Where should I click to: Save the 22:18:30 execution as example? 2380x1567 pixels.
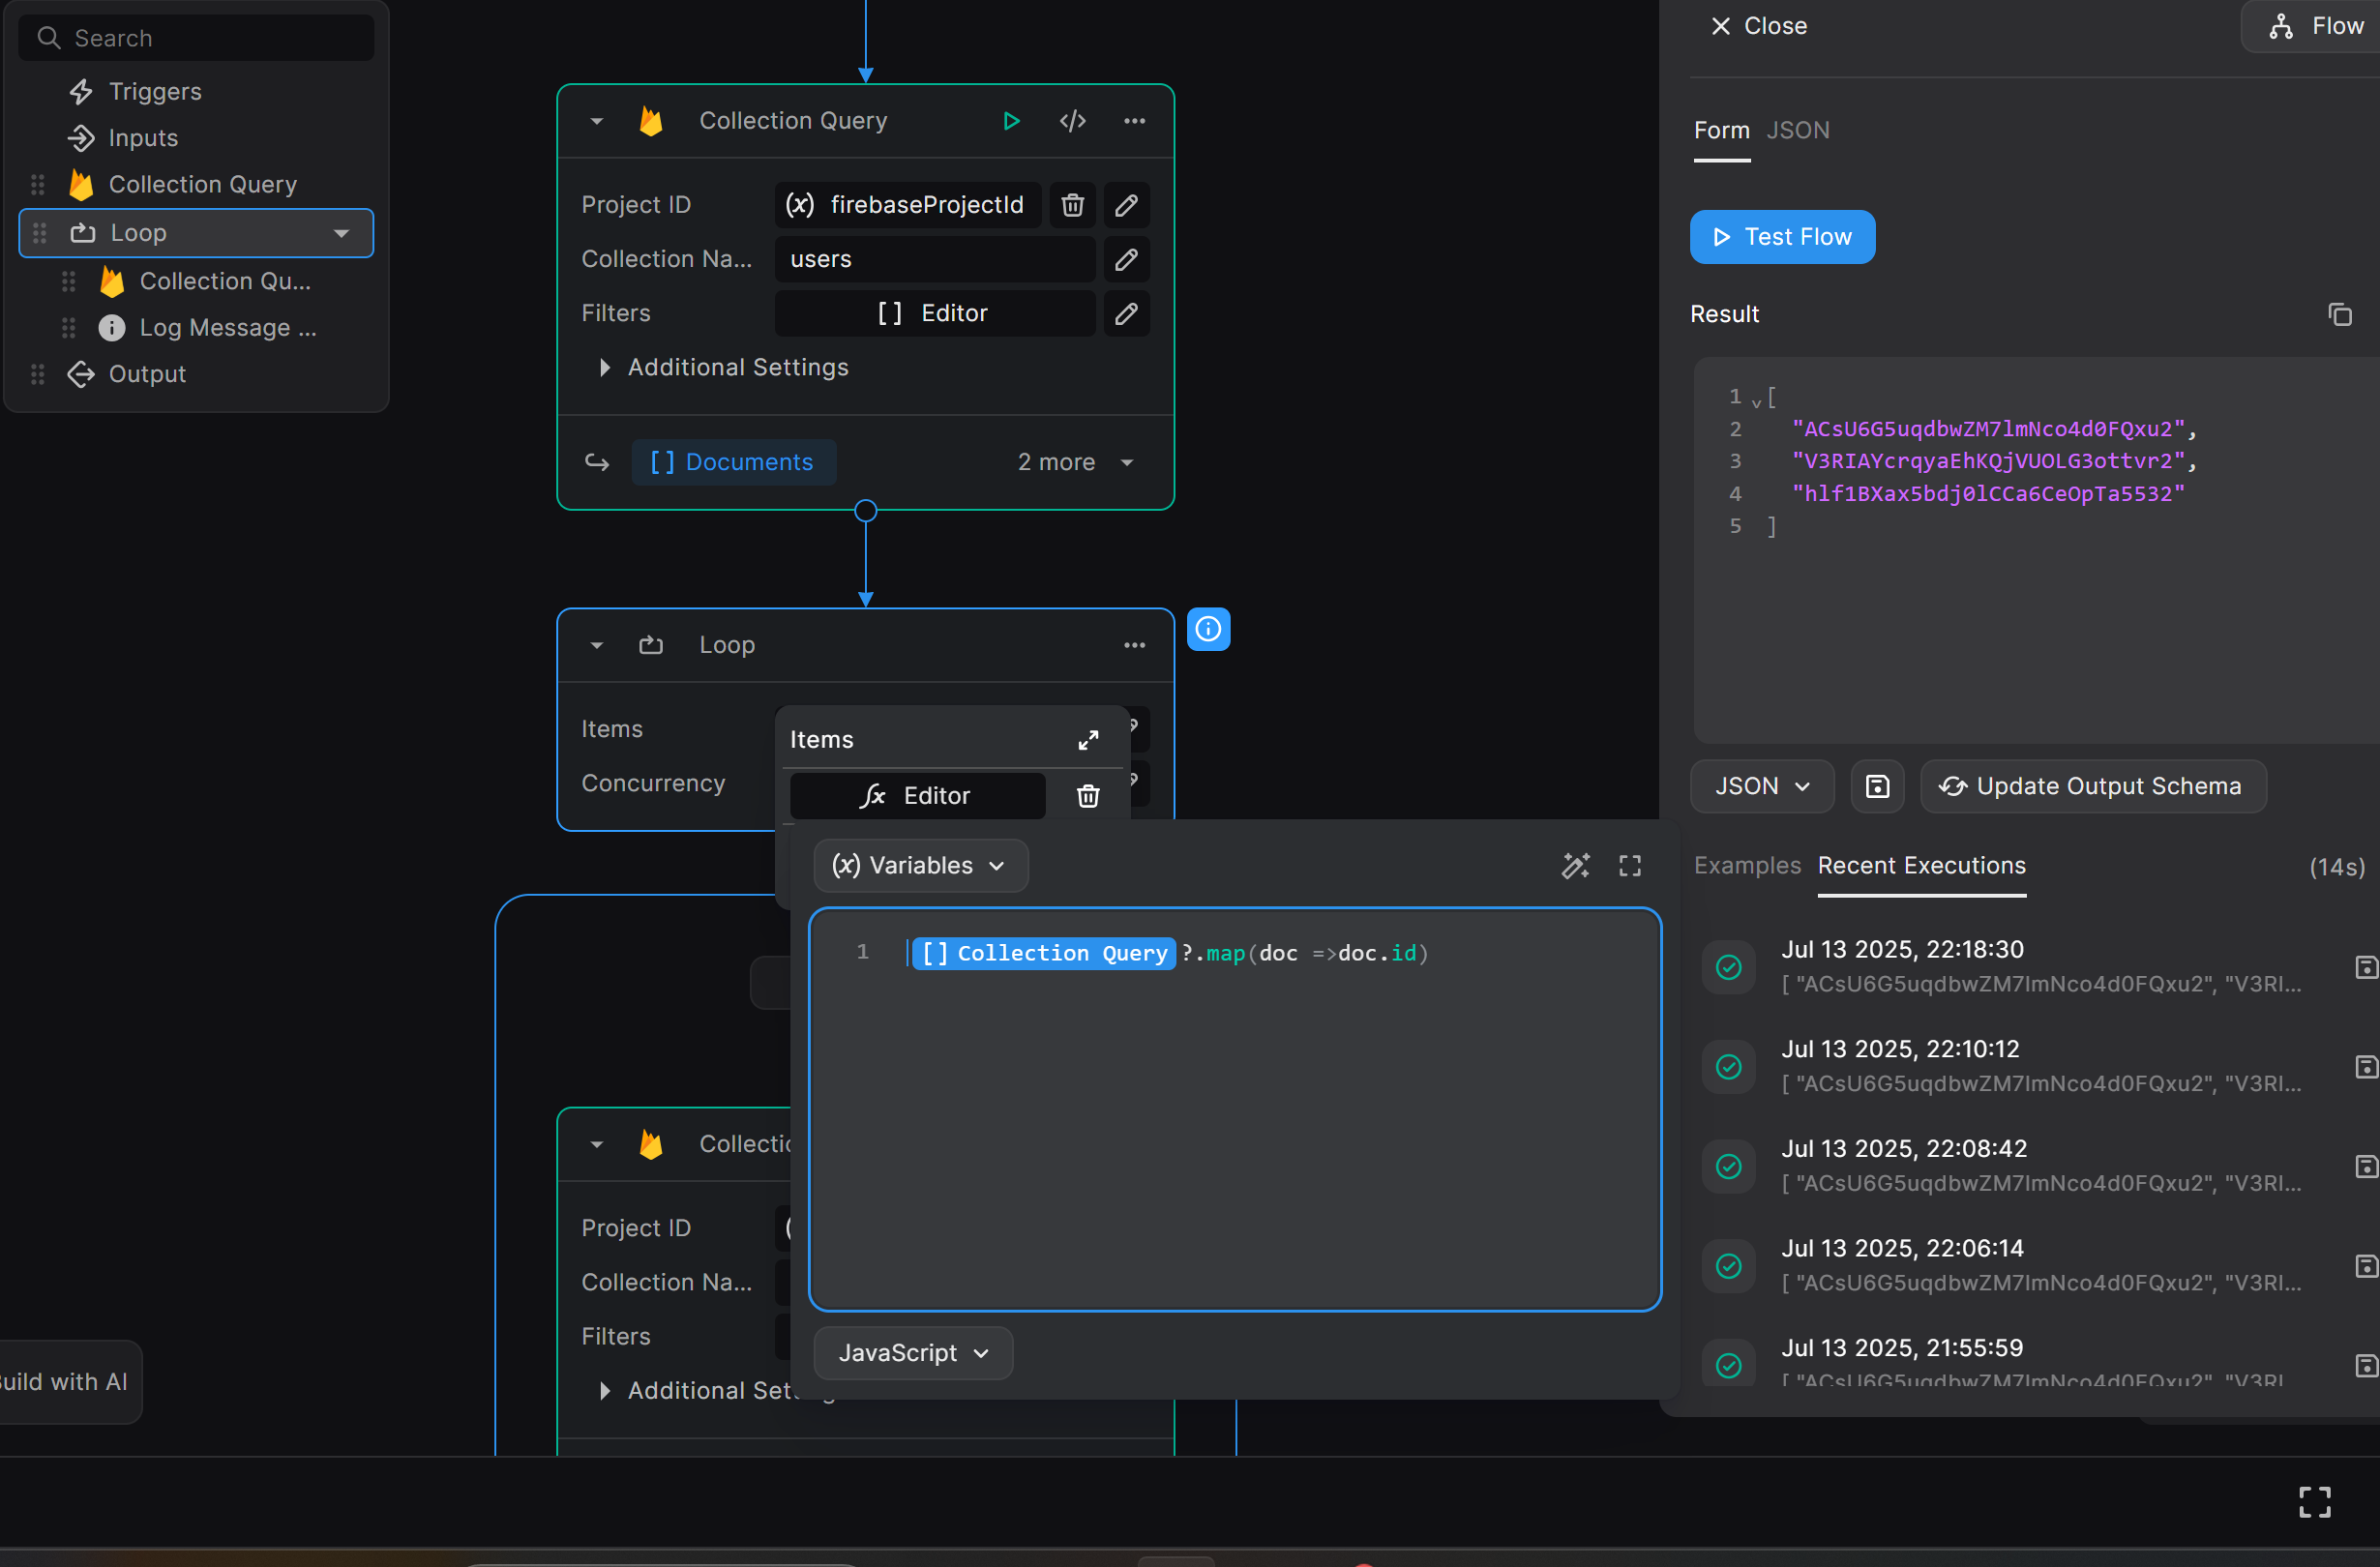coord(2366,967)
